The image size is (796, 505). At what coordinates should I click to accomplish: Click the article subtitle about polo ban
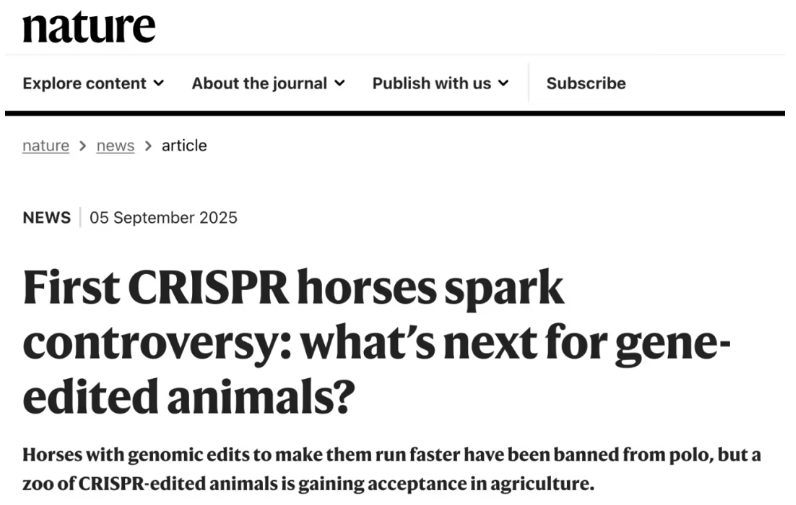(391, 469)
